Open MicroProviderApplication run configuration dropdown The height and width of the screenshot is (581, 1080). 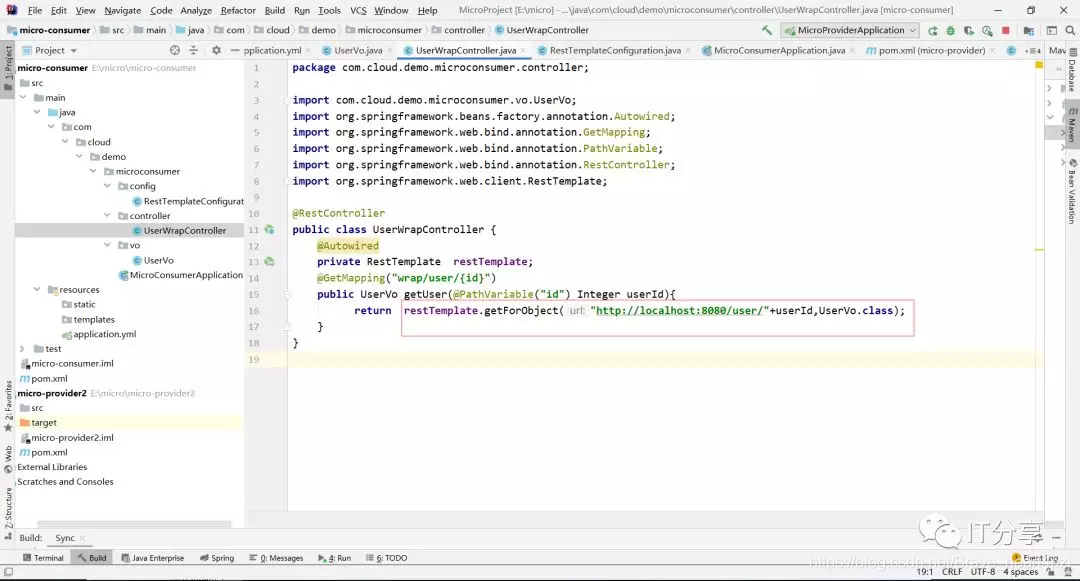850,30
